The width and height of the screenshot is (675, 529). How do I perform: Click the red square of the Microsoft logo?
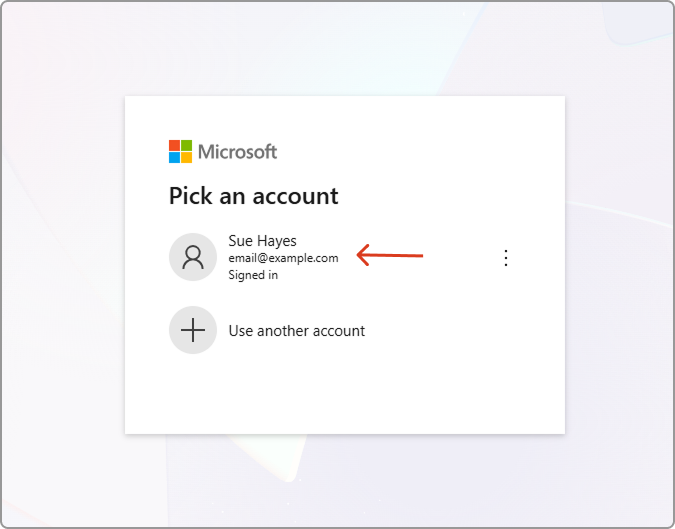pos(174,146)
